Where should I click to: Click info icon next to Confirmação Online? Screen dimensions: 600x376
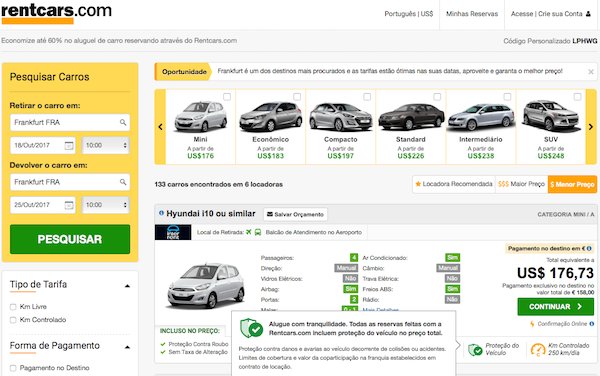tap(592, 324)
